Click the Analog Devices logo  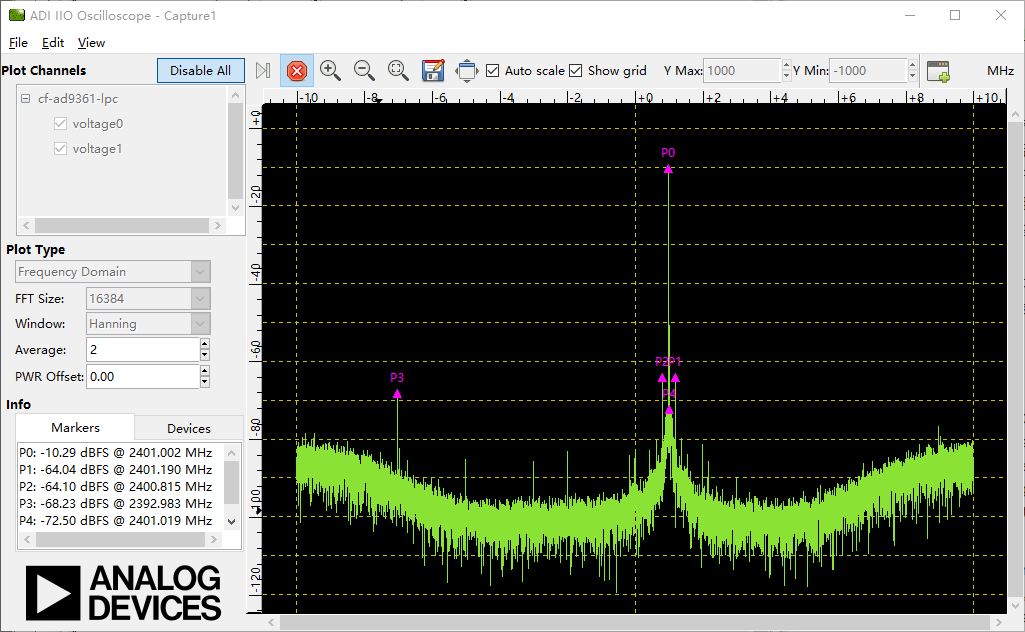(123, 593)
